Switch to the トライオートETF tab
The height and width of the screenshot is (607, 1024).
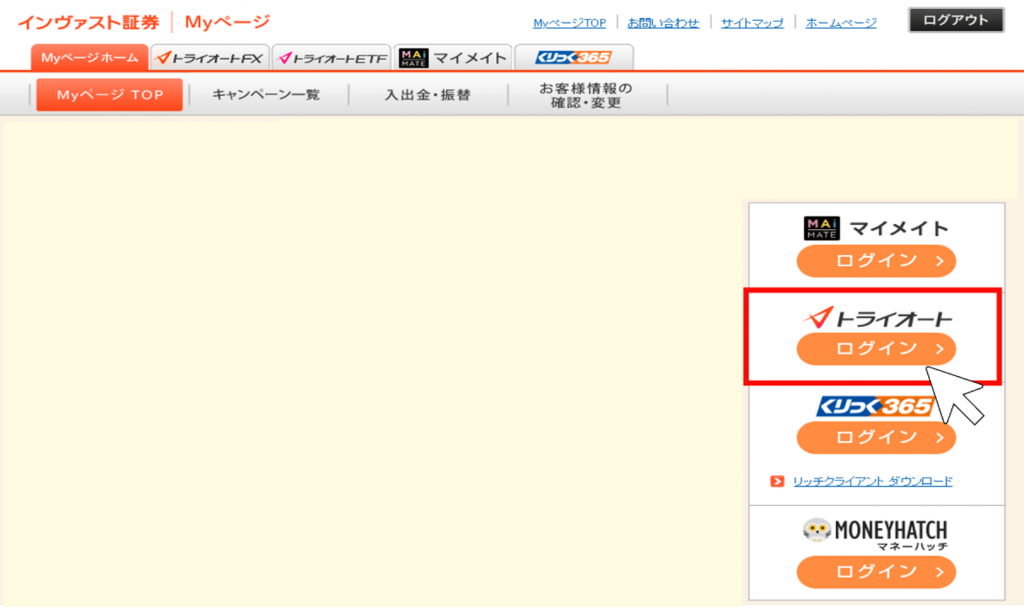tap(332, 57)
